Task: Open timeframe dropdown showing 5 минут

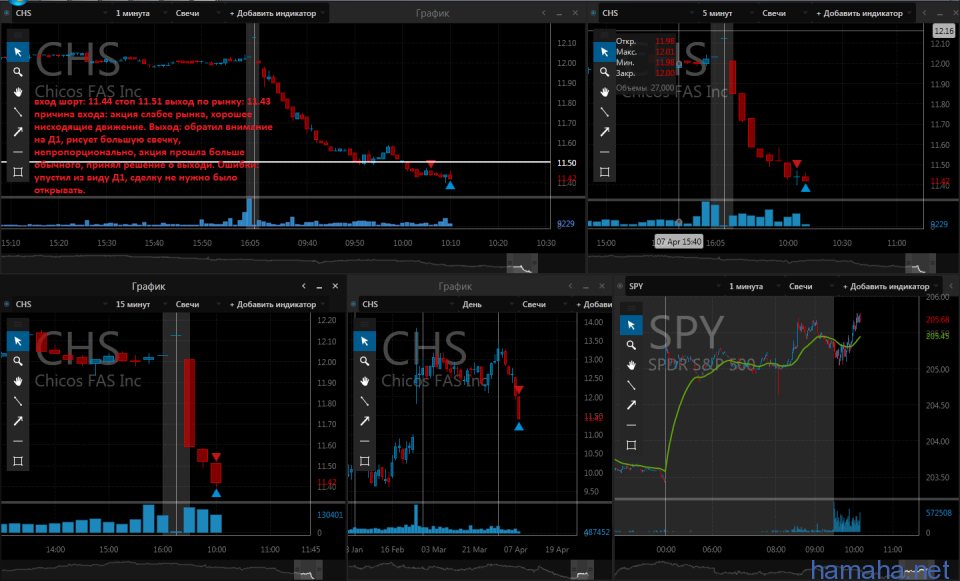Action: point(725,13)
